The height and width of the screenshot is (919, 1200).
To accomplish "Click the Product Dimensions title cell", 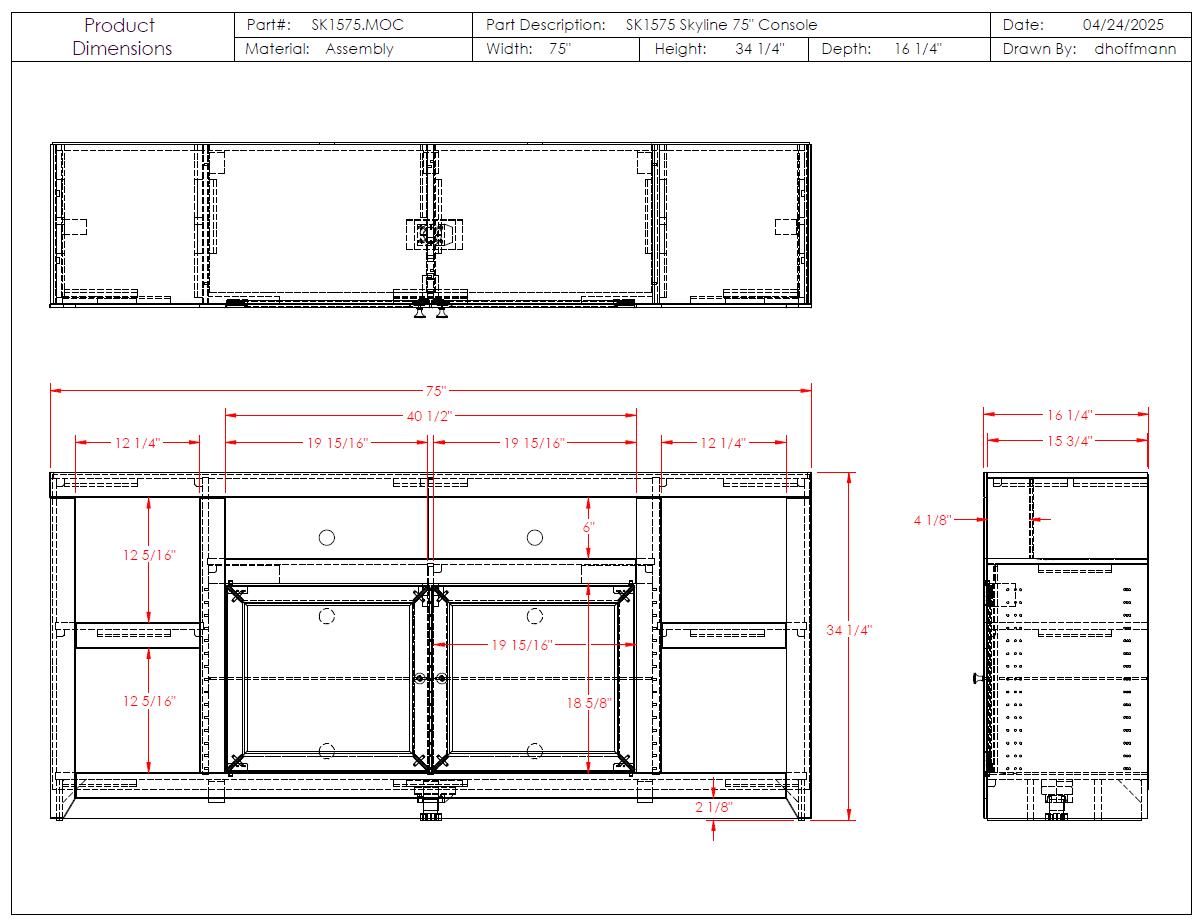I will tap(121, 37).
